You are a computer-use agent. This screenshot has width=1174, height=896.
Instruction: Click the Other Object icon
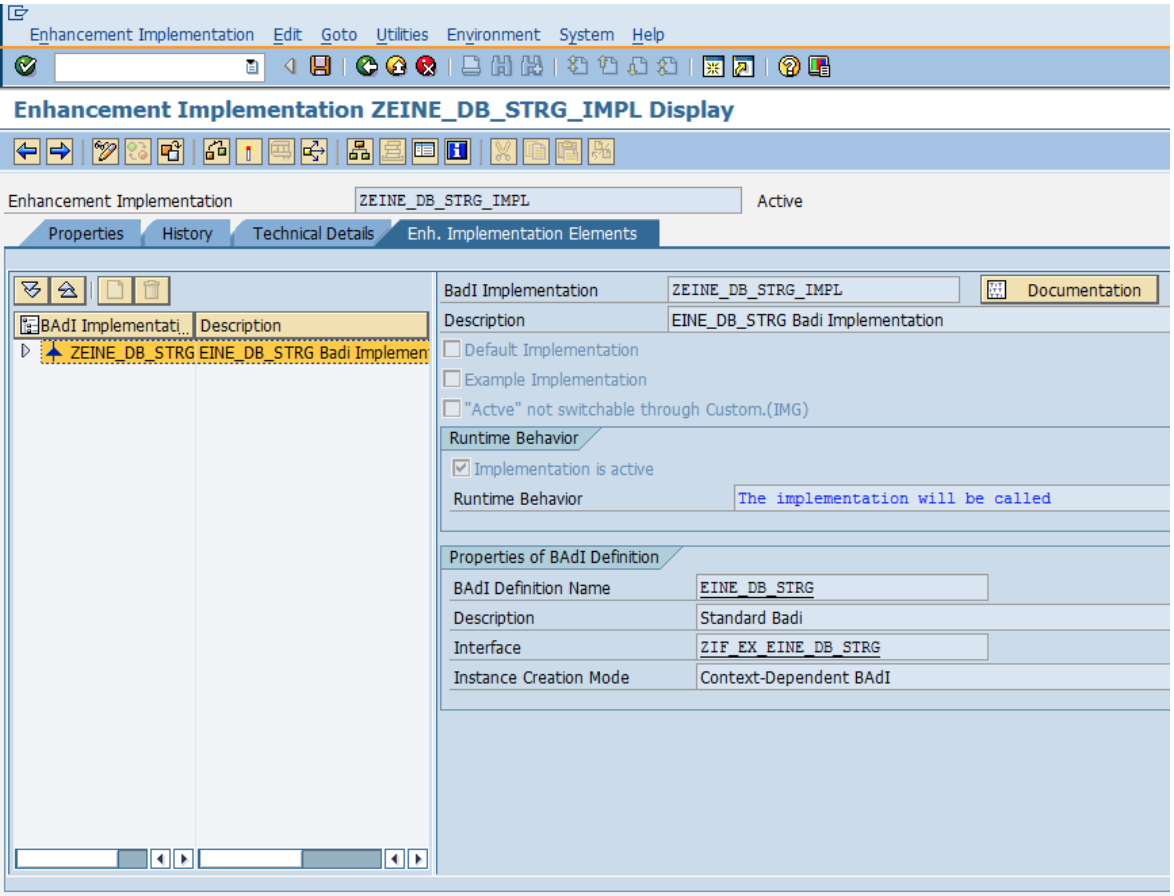tap(171, 151)
